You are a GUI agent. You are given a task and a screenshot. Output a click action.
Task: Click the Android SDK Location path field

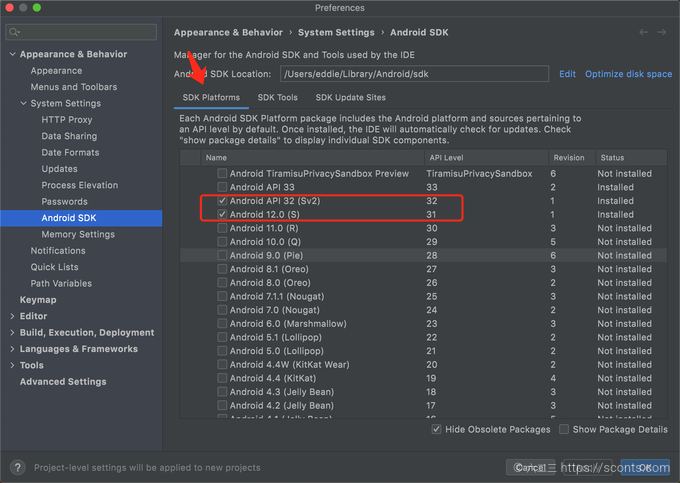pyautogui.click(x=414, y=74)
